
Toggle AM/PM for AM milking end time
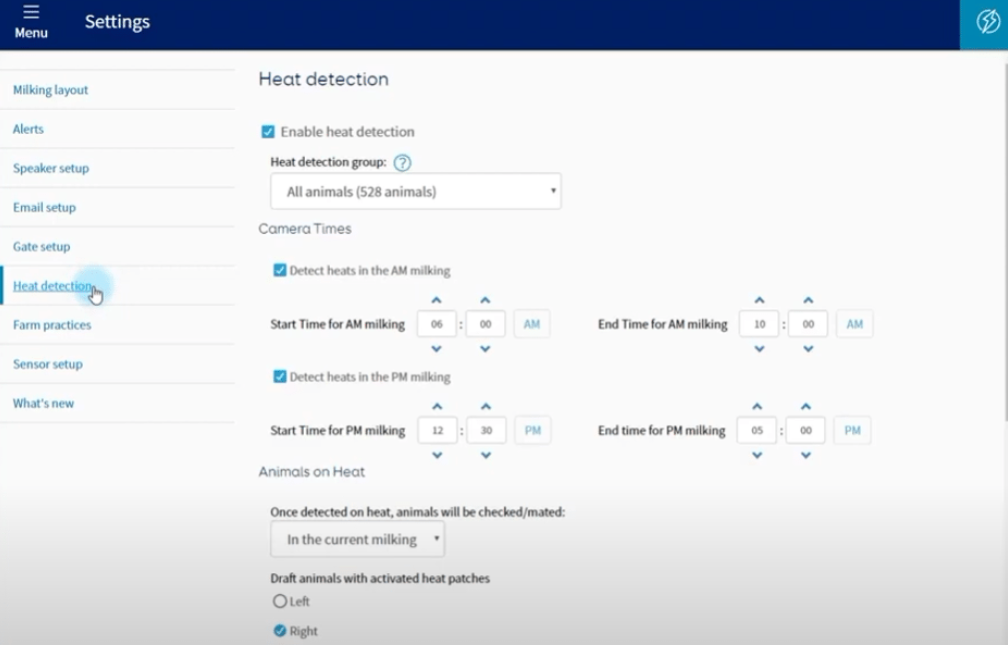(854, 324)
